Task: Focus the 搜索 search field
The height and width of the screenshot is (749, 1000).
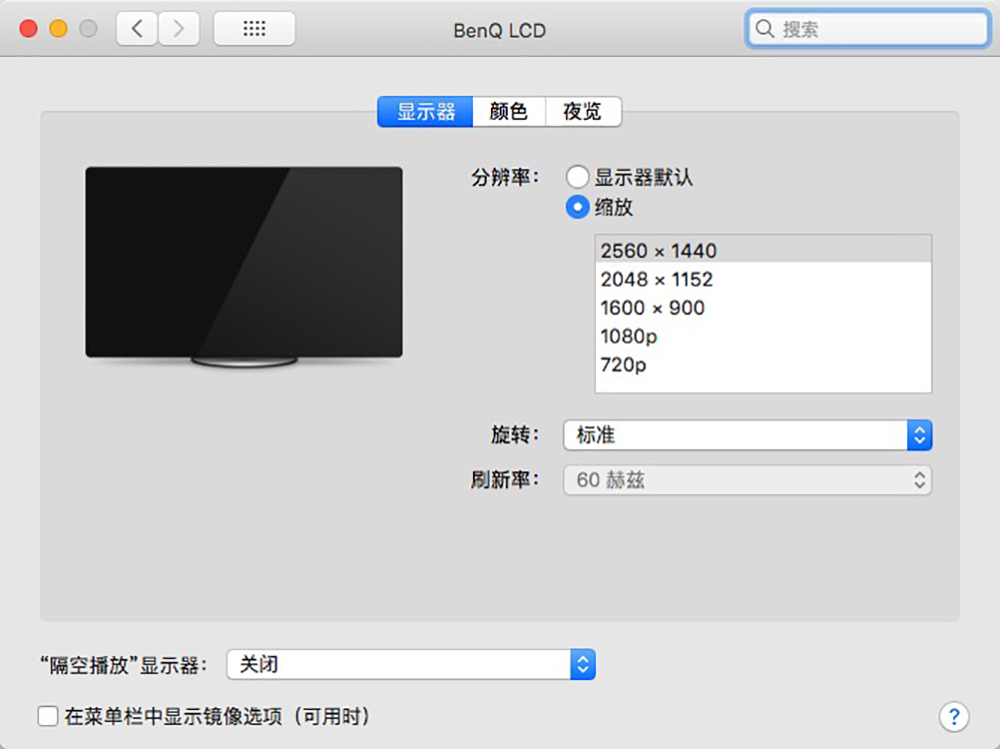Action: (x=867, y=29)
